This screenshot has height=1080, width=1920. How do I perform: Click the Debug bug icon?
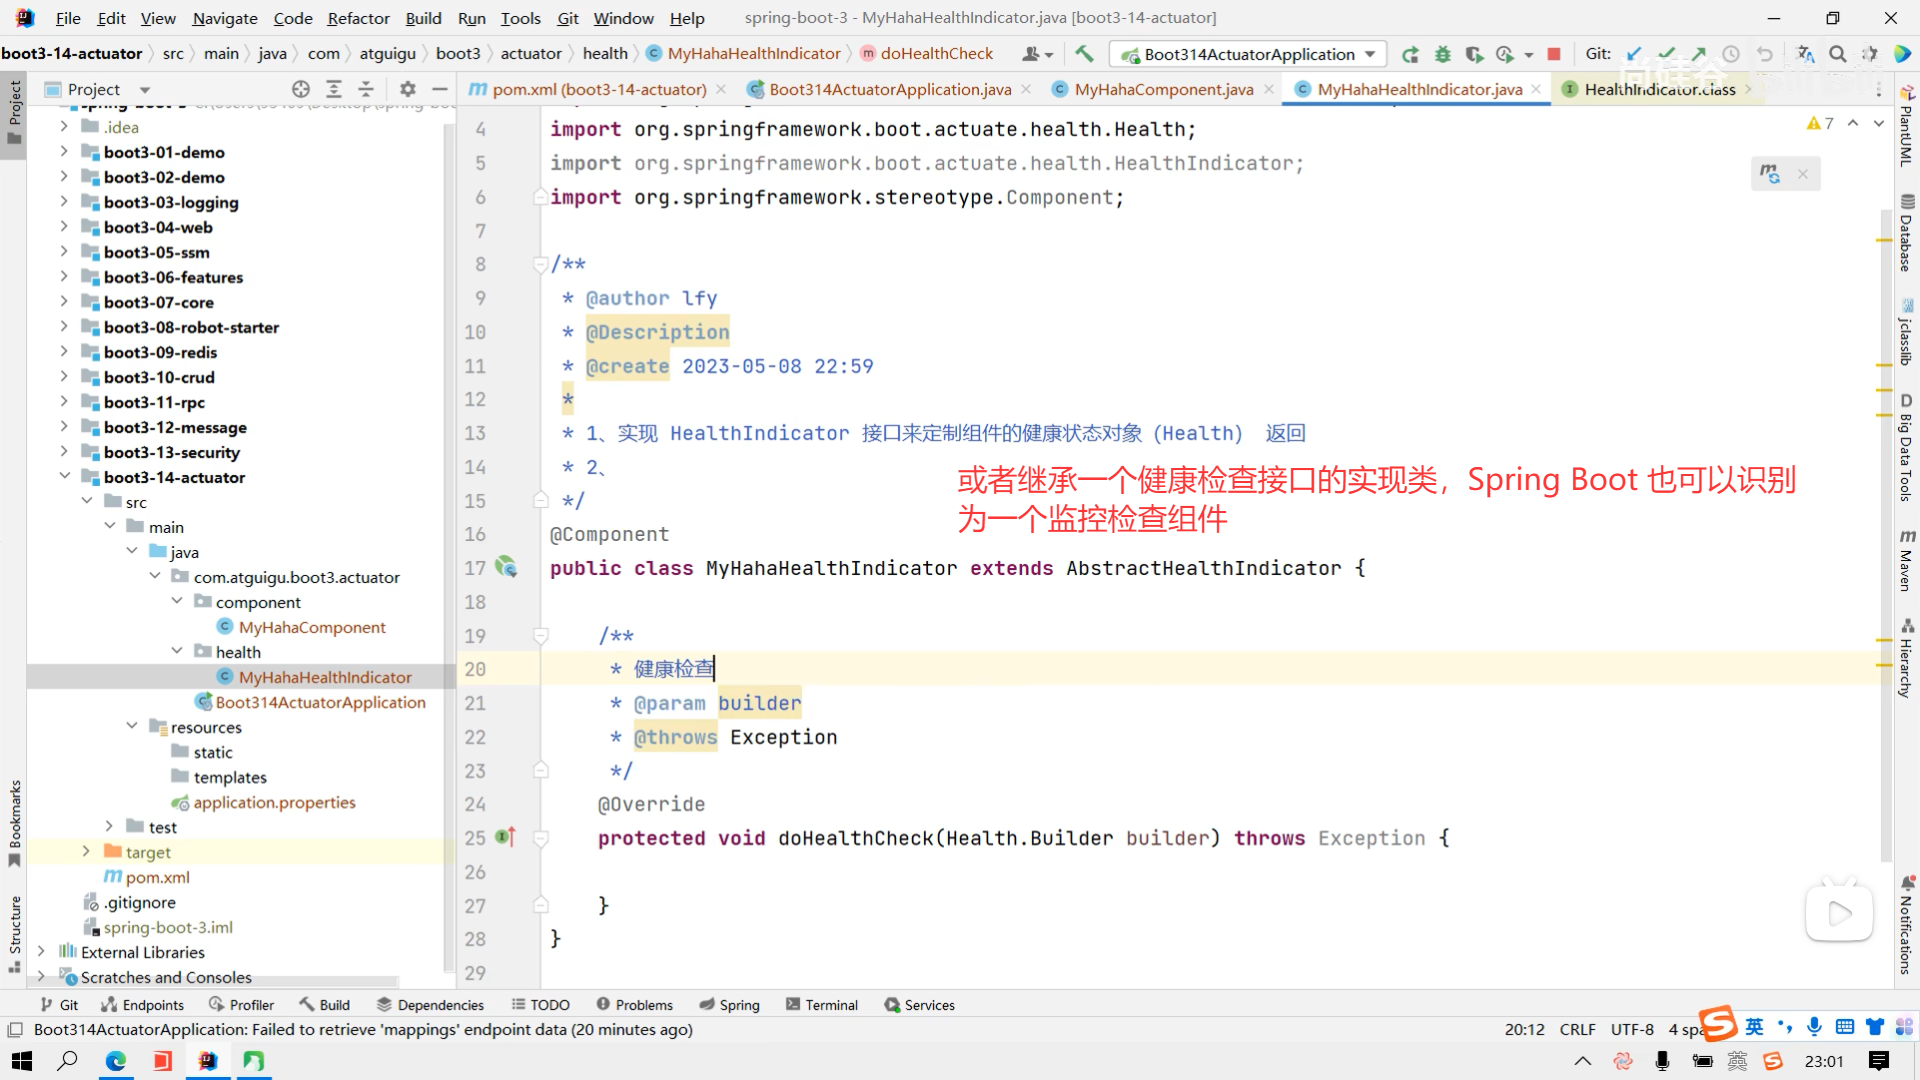click(1442, 54)
